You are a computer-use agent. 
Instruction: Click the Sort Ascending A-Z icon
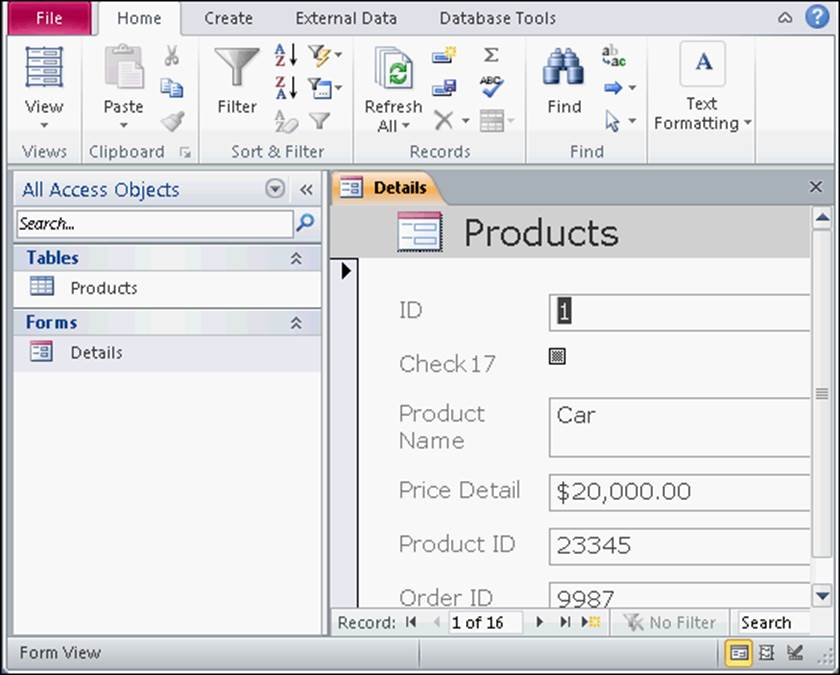285,55
